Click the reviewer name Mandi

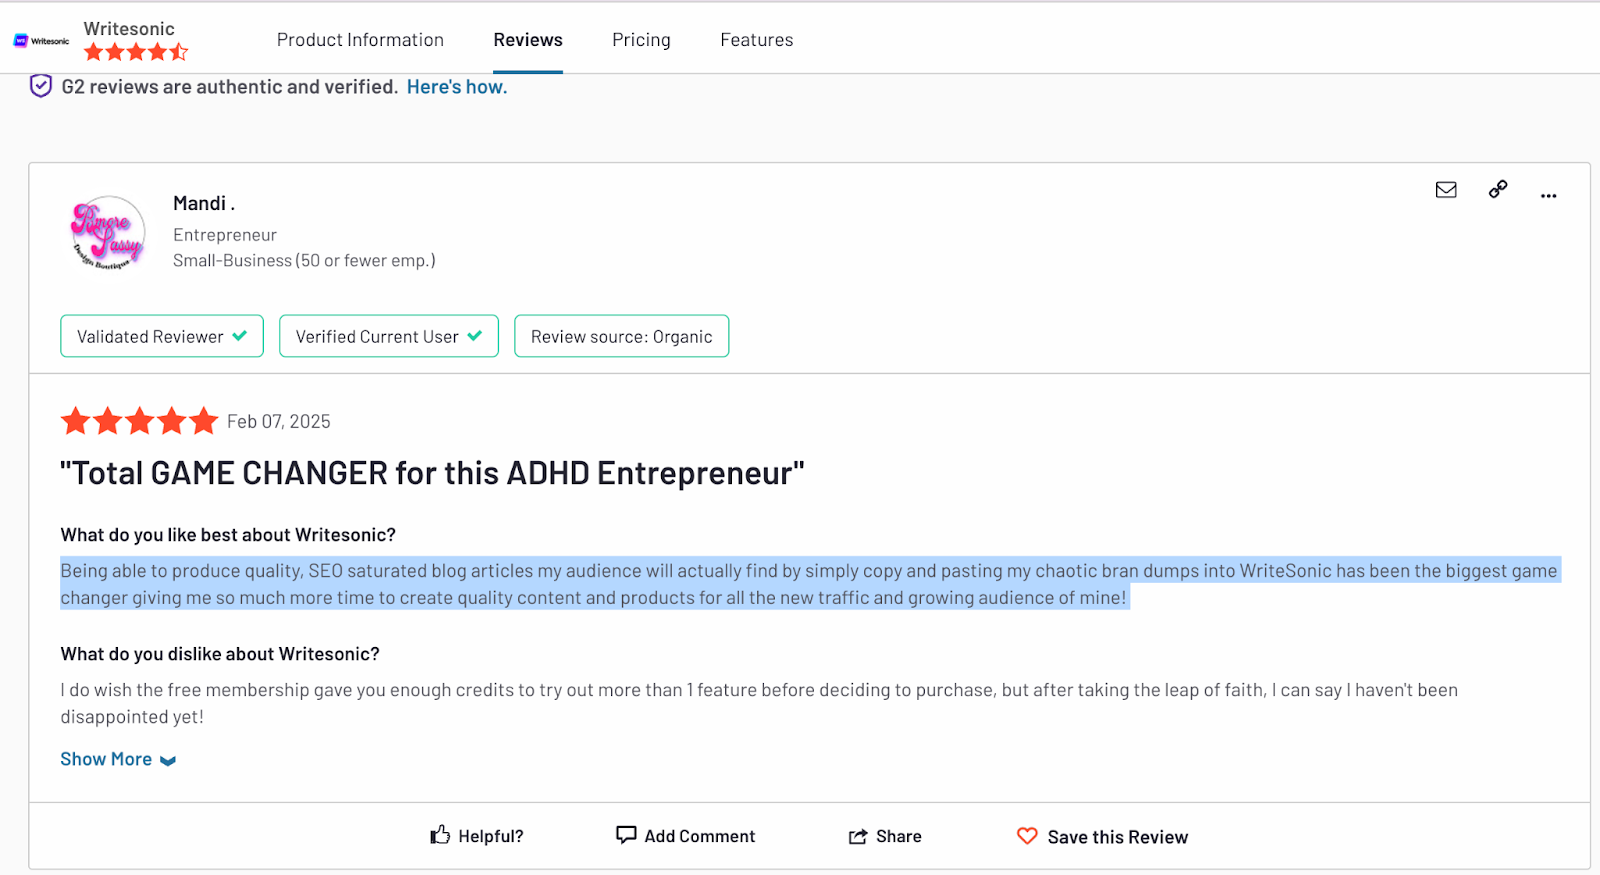click(204, 203)
